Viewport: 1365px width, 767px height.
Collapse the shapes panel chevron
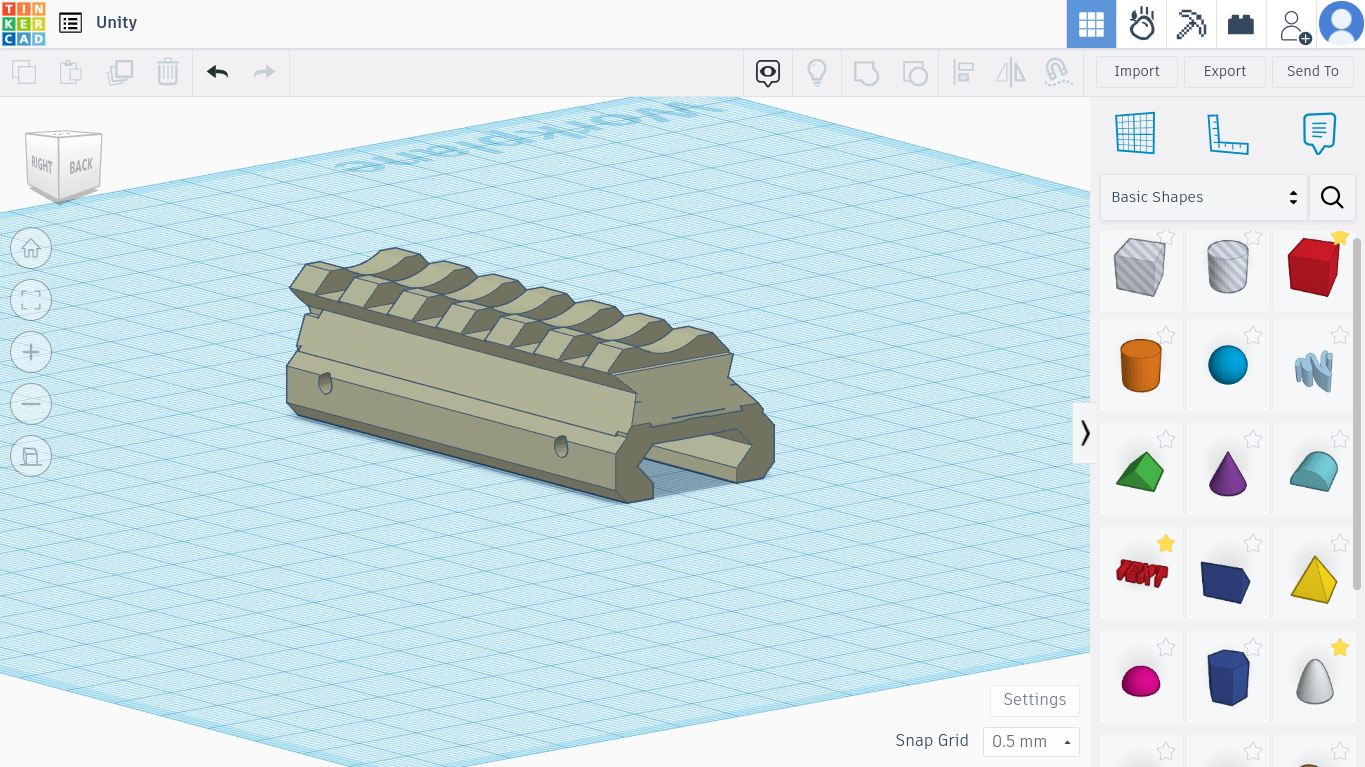1085,432
